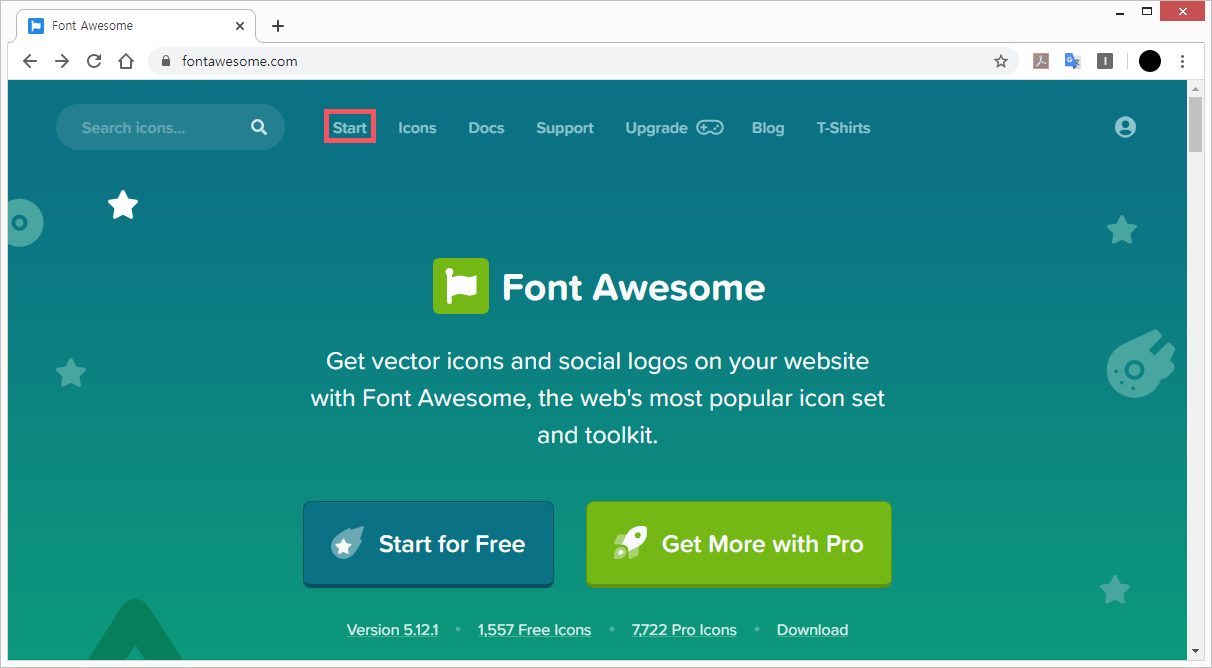This screenshot has width=1212, height=668.
Task: Open a new tab with the plus button
Action: (278, 26)
